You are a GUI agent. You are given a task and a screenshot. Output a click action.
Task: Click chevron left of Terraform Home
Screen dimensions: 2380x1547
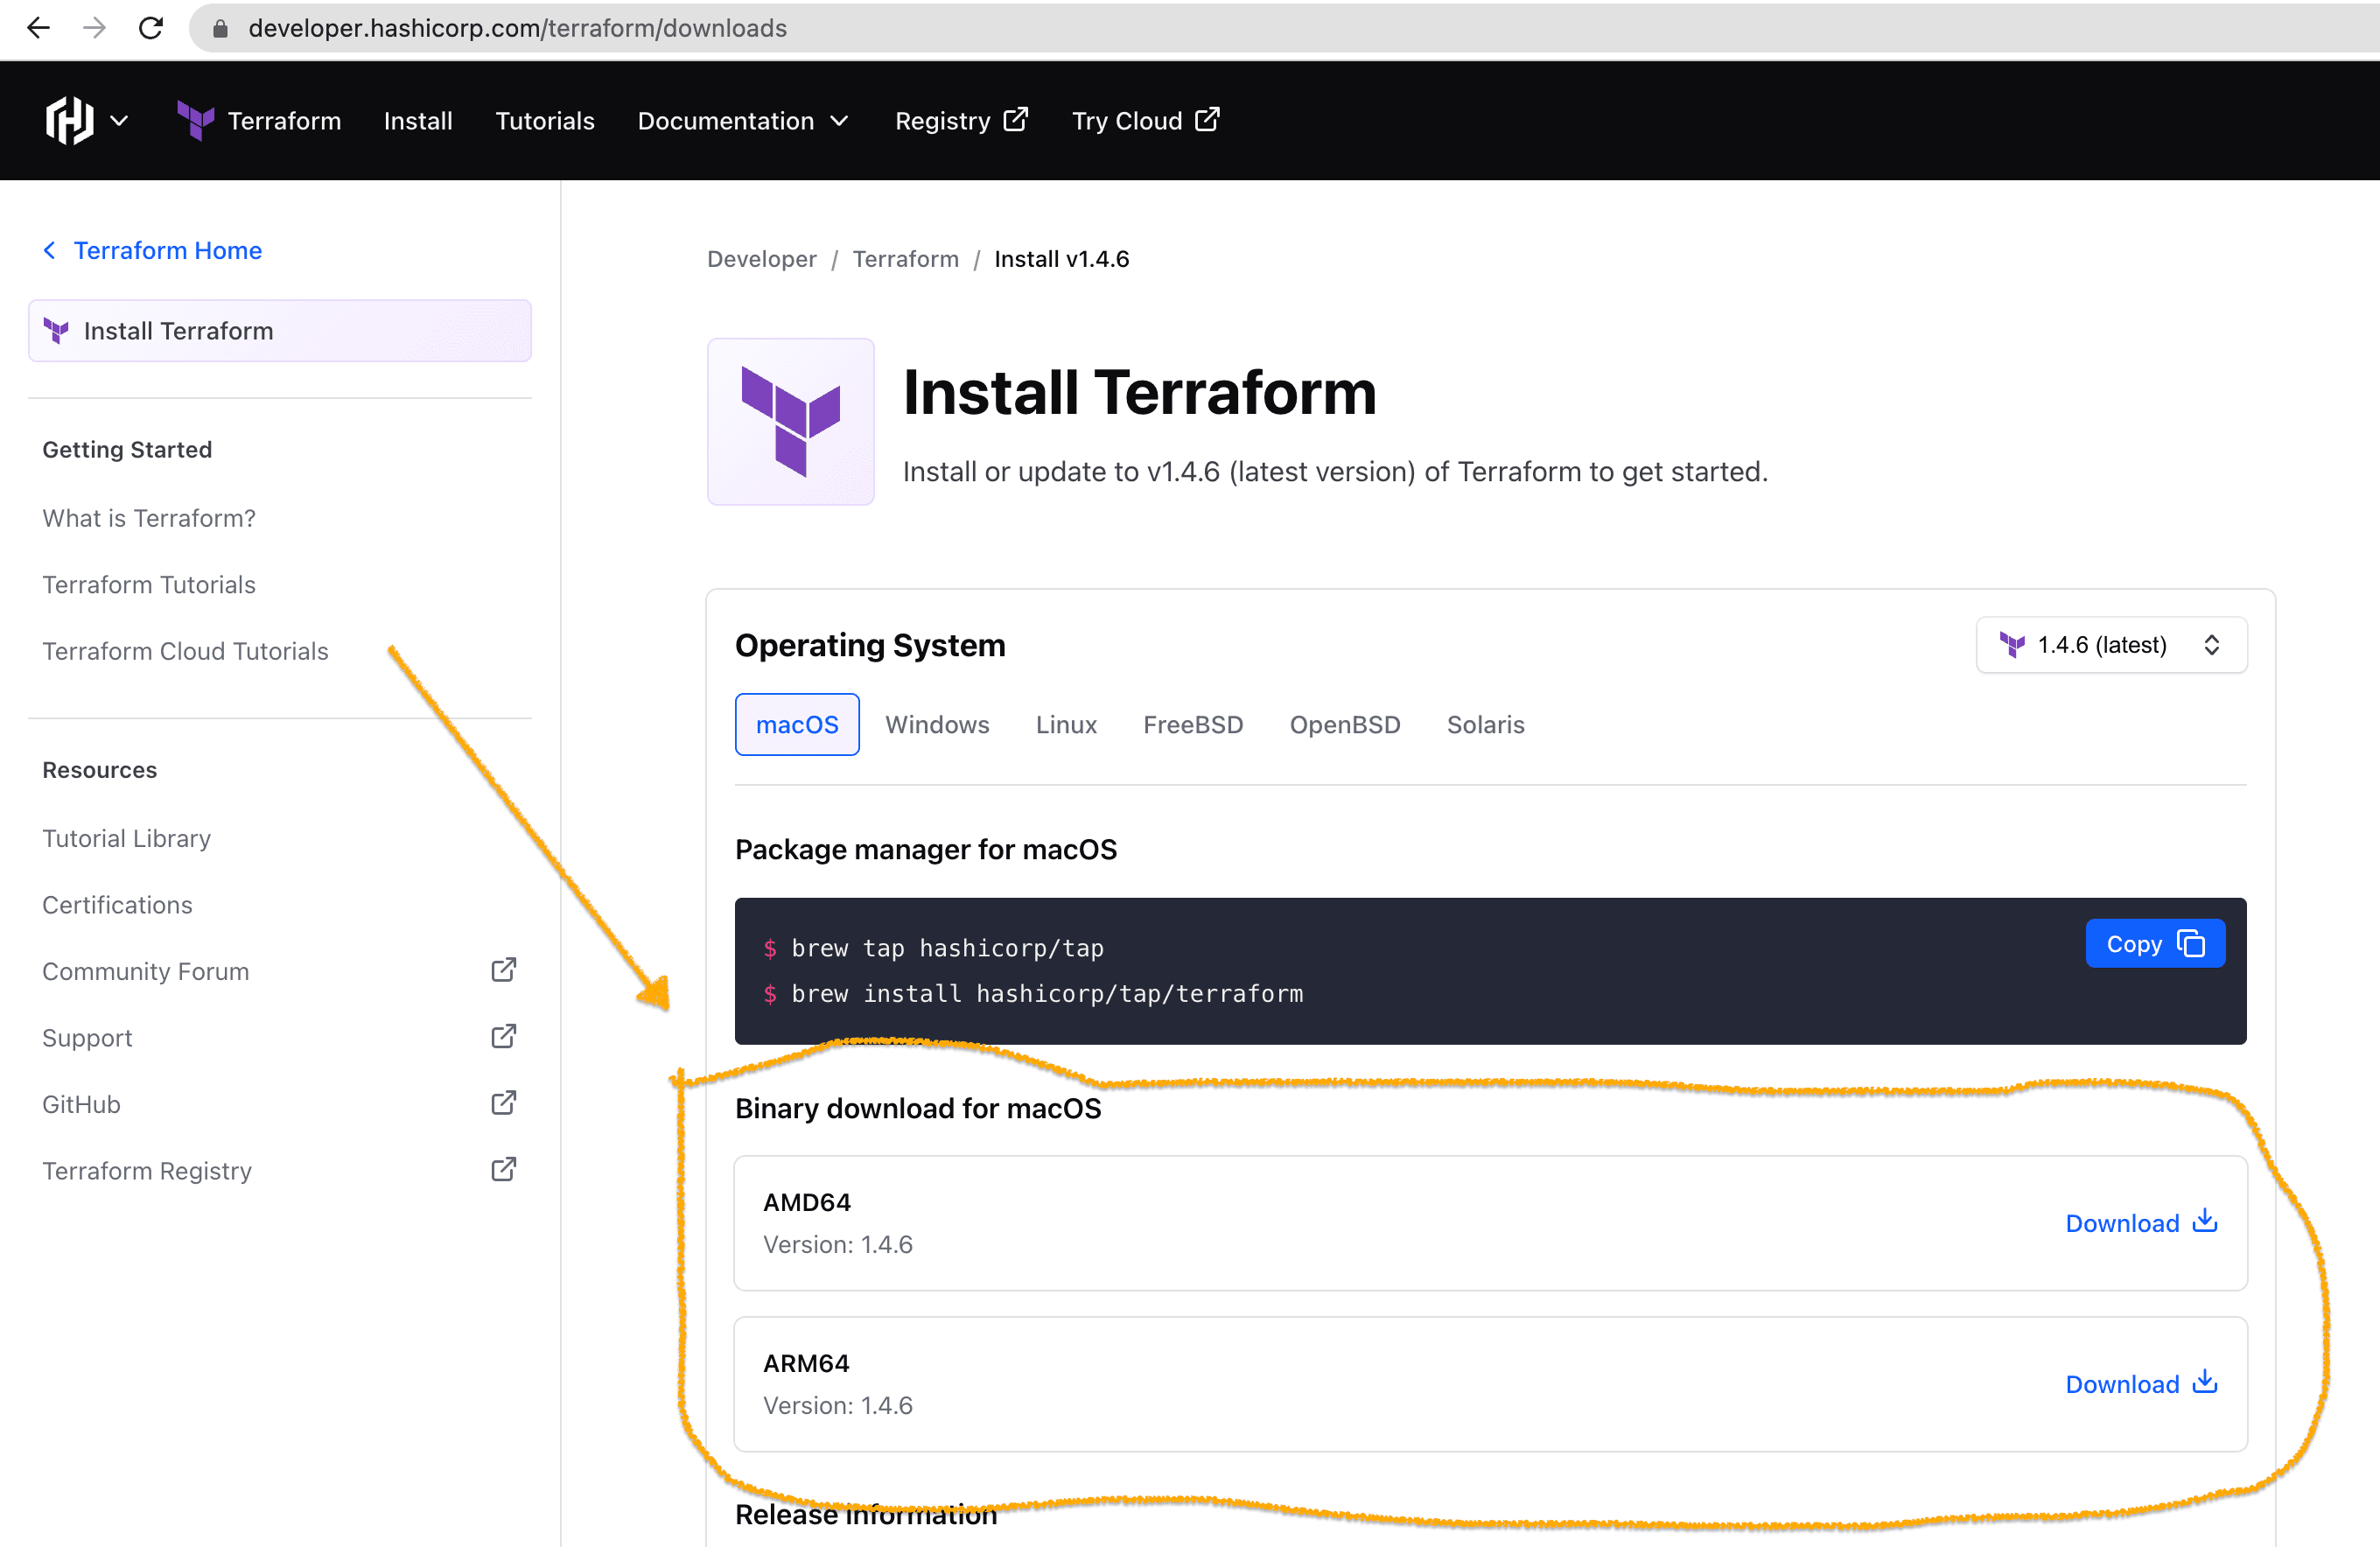coord(49,250)
